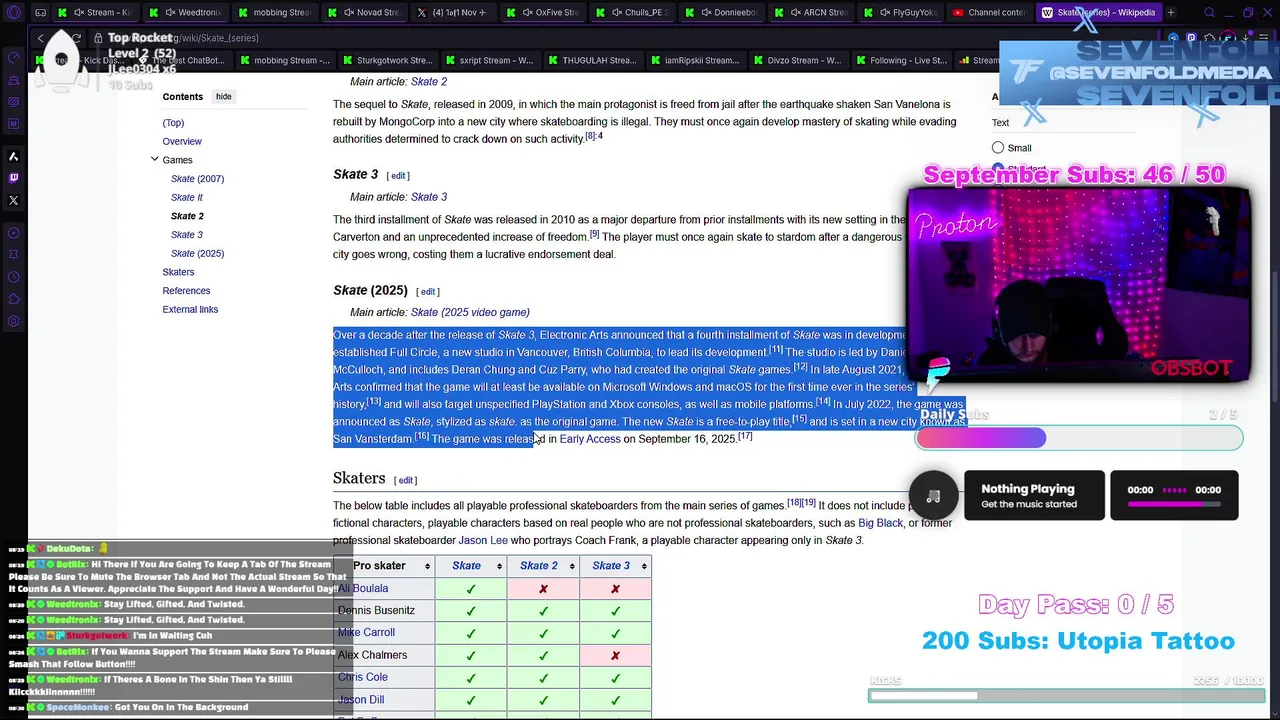The image size is (1280, 720).
Task: Open Mike Carroll in the skater table
Action: 366,632
